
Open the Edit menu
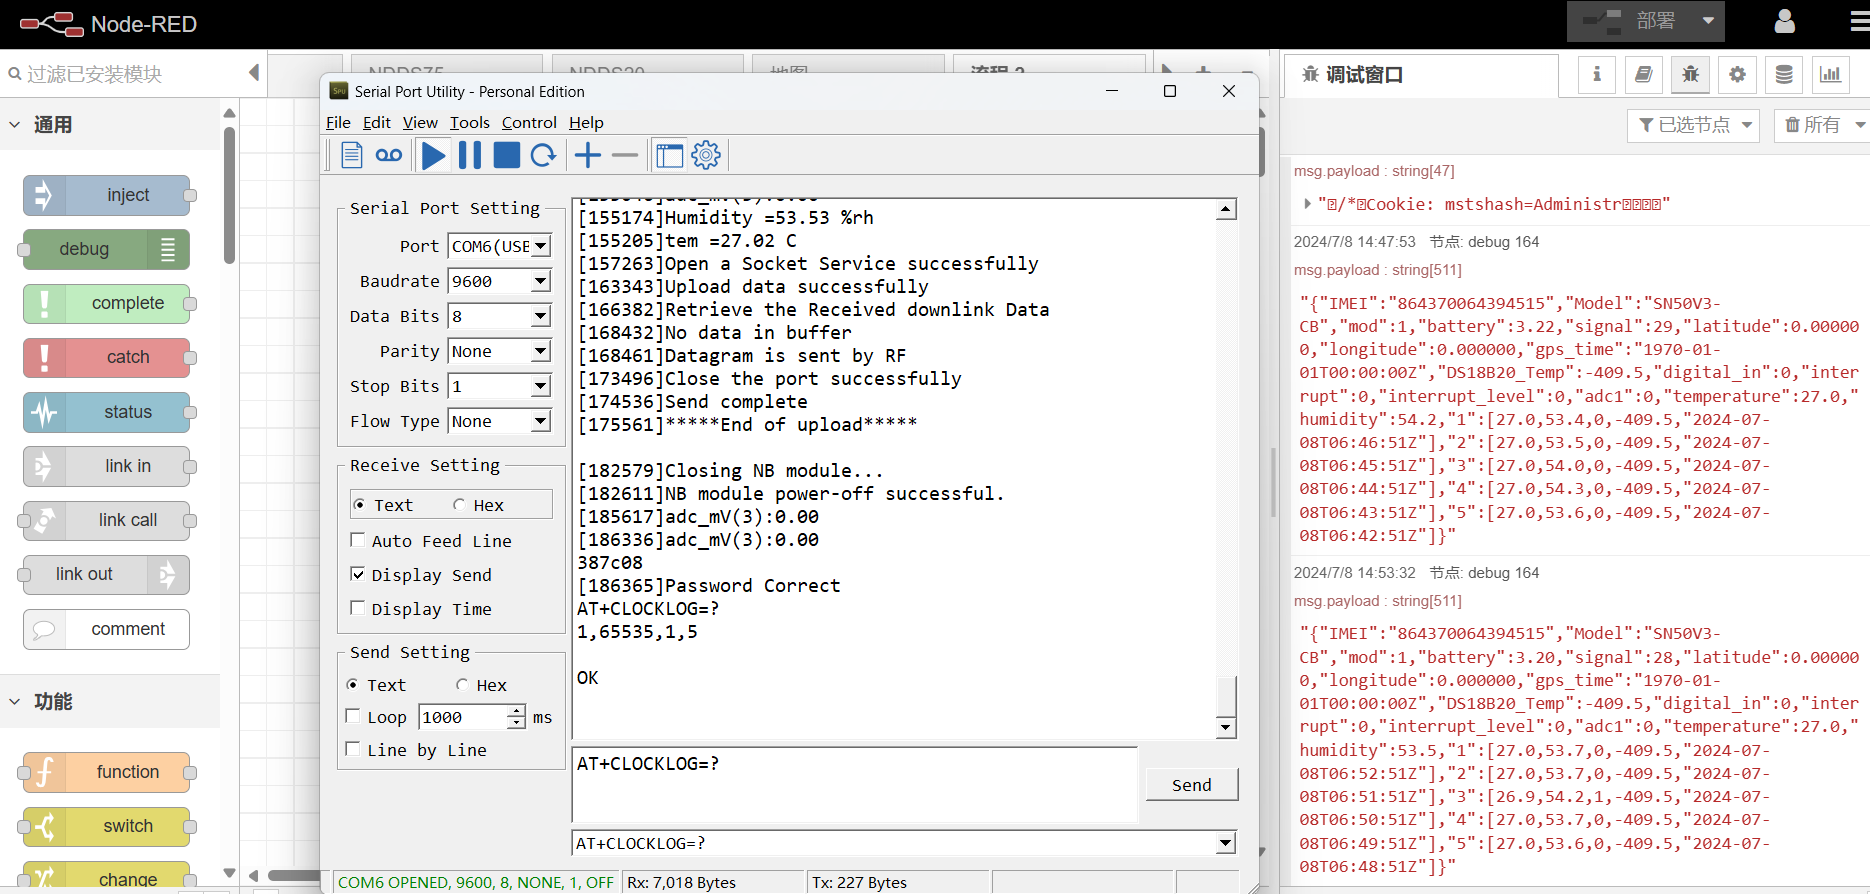pyautogui.click(x=377, y=122)
